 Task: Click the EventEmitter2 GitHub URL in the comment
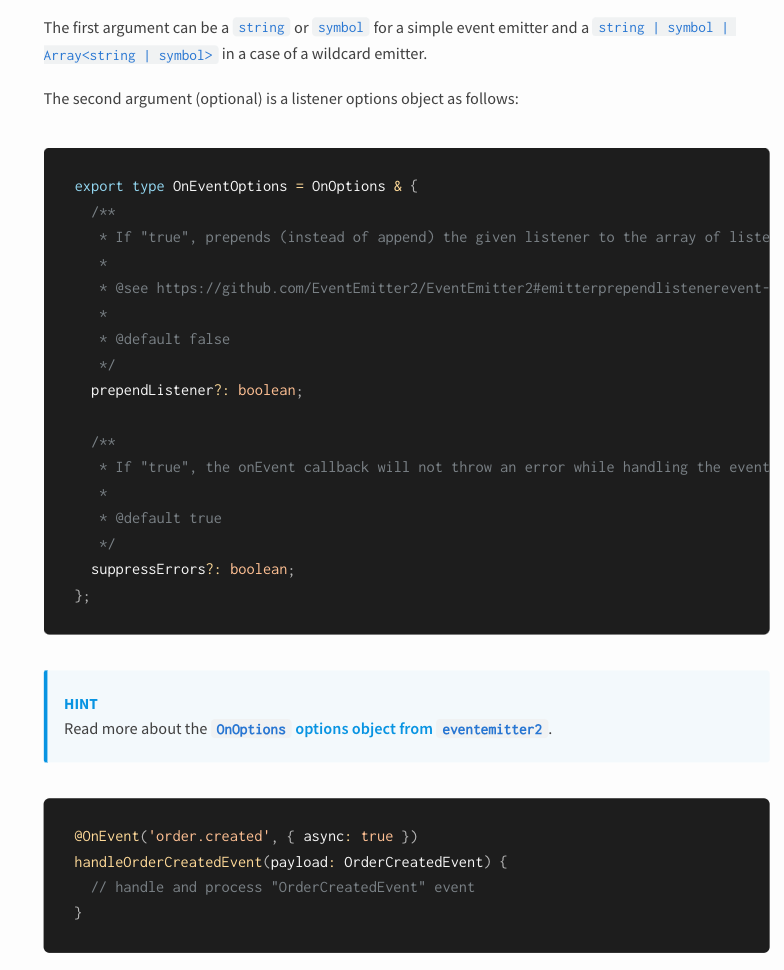[x=462, y=288]
